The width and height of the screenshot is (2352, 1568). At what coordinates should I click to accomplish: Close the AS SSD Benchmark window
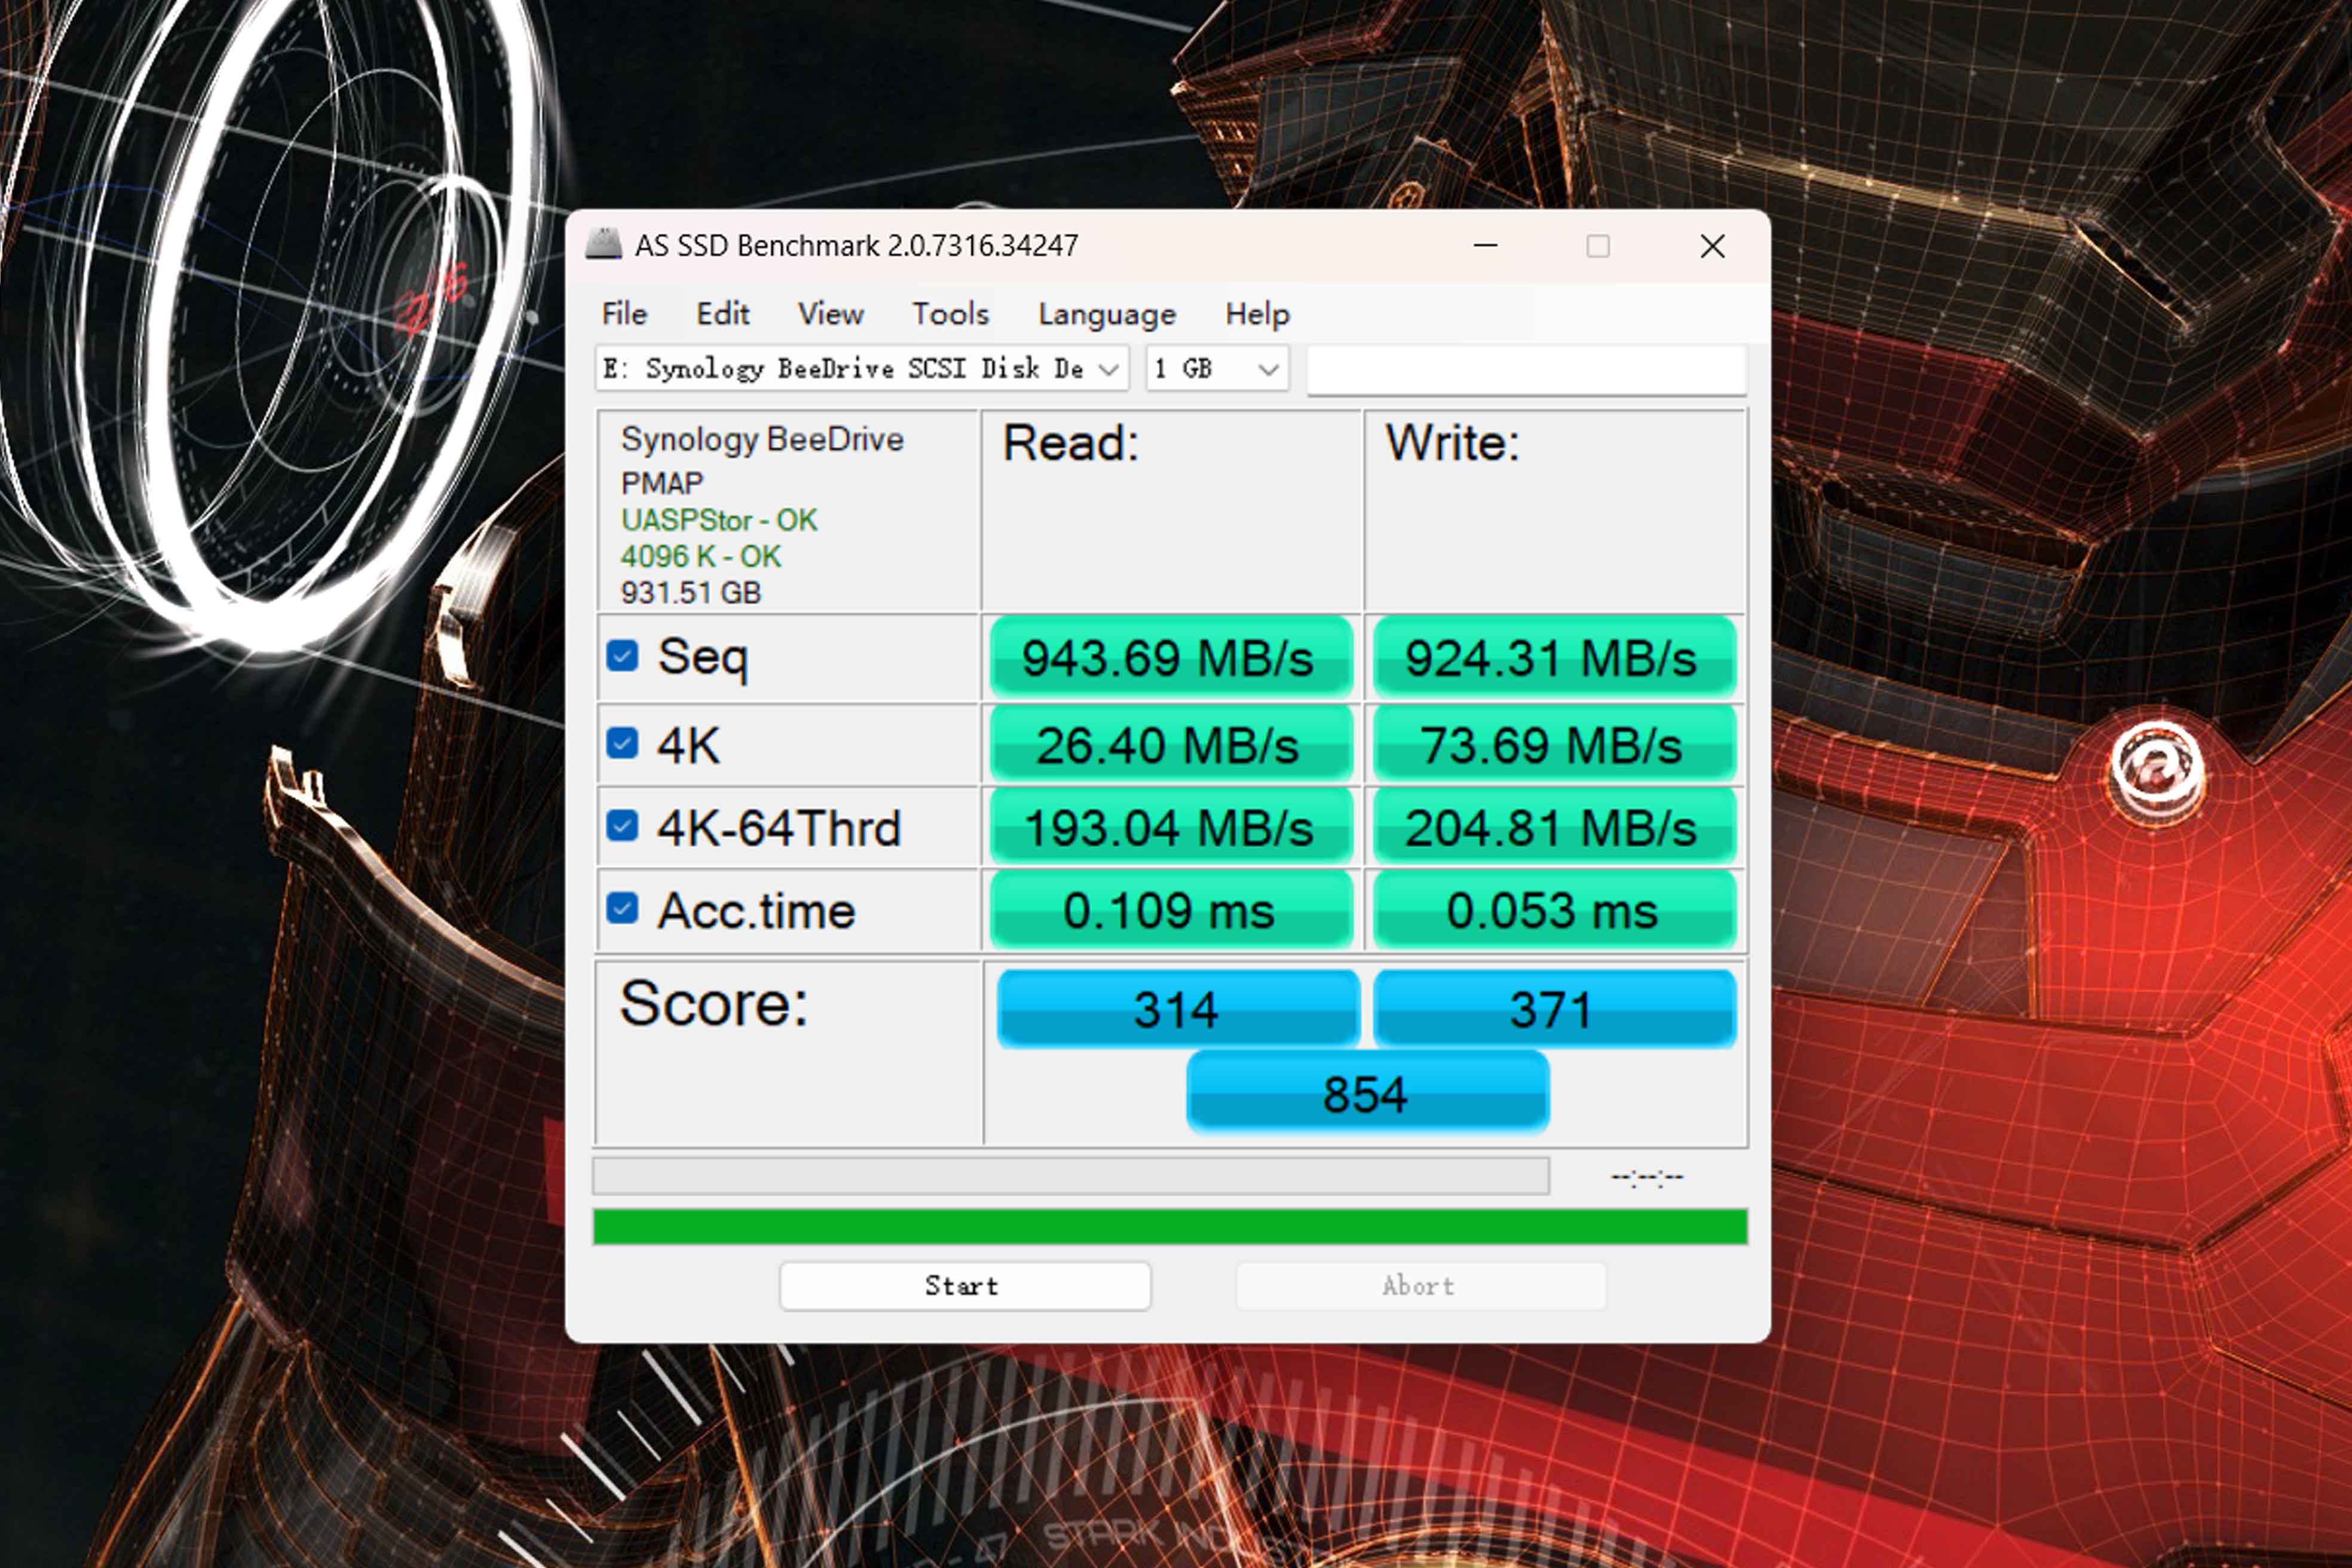click(1712, 246)
